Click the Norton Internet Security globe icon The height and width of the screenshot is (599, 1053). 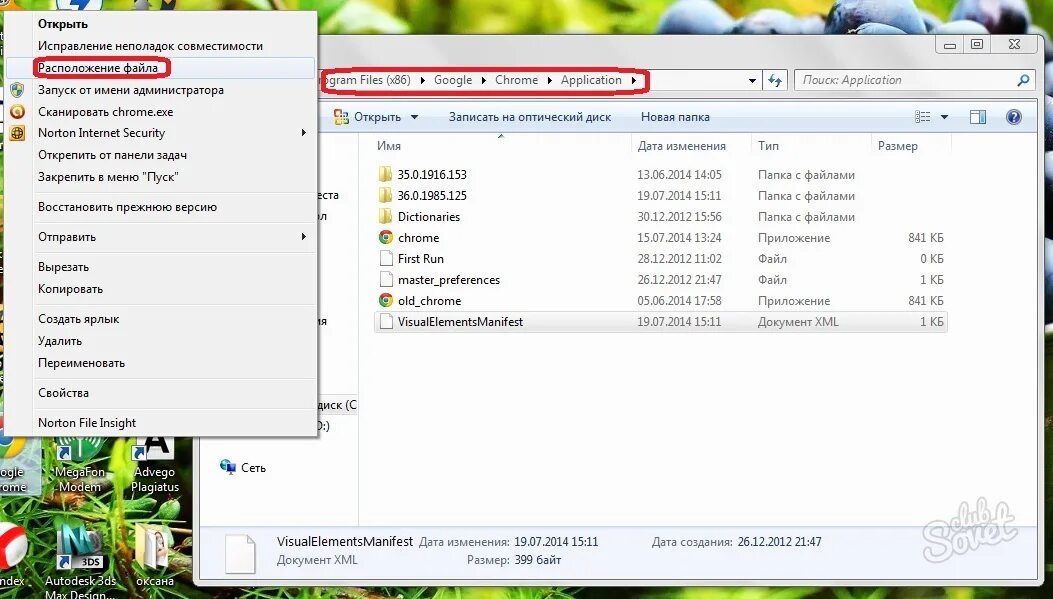(x=17, y=133)
